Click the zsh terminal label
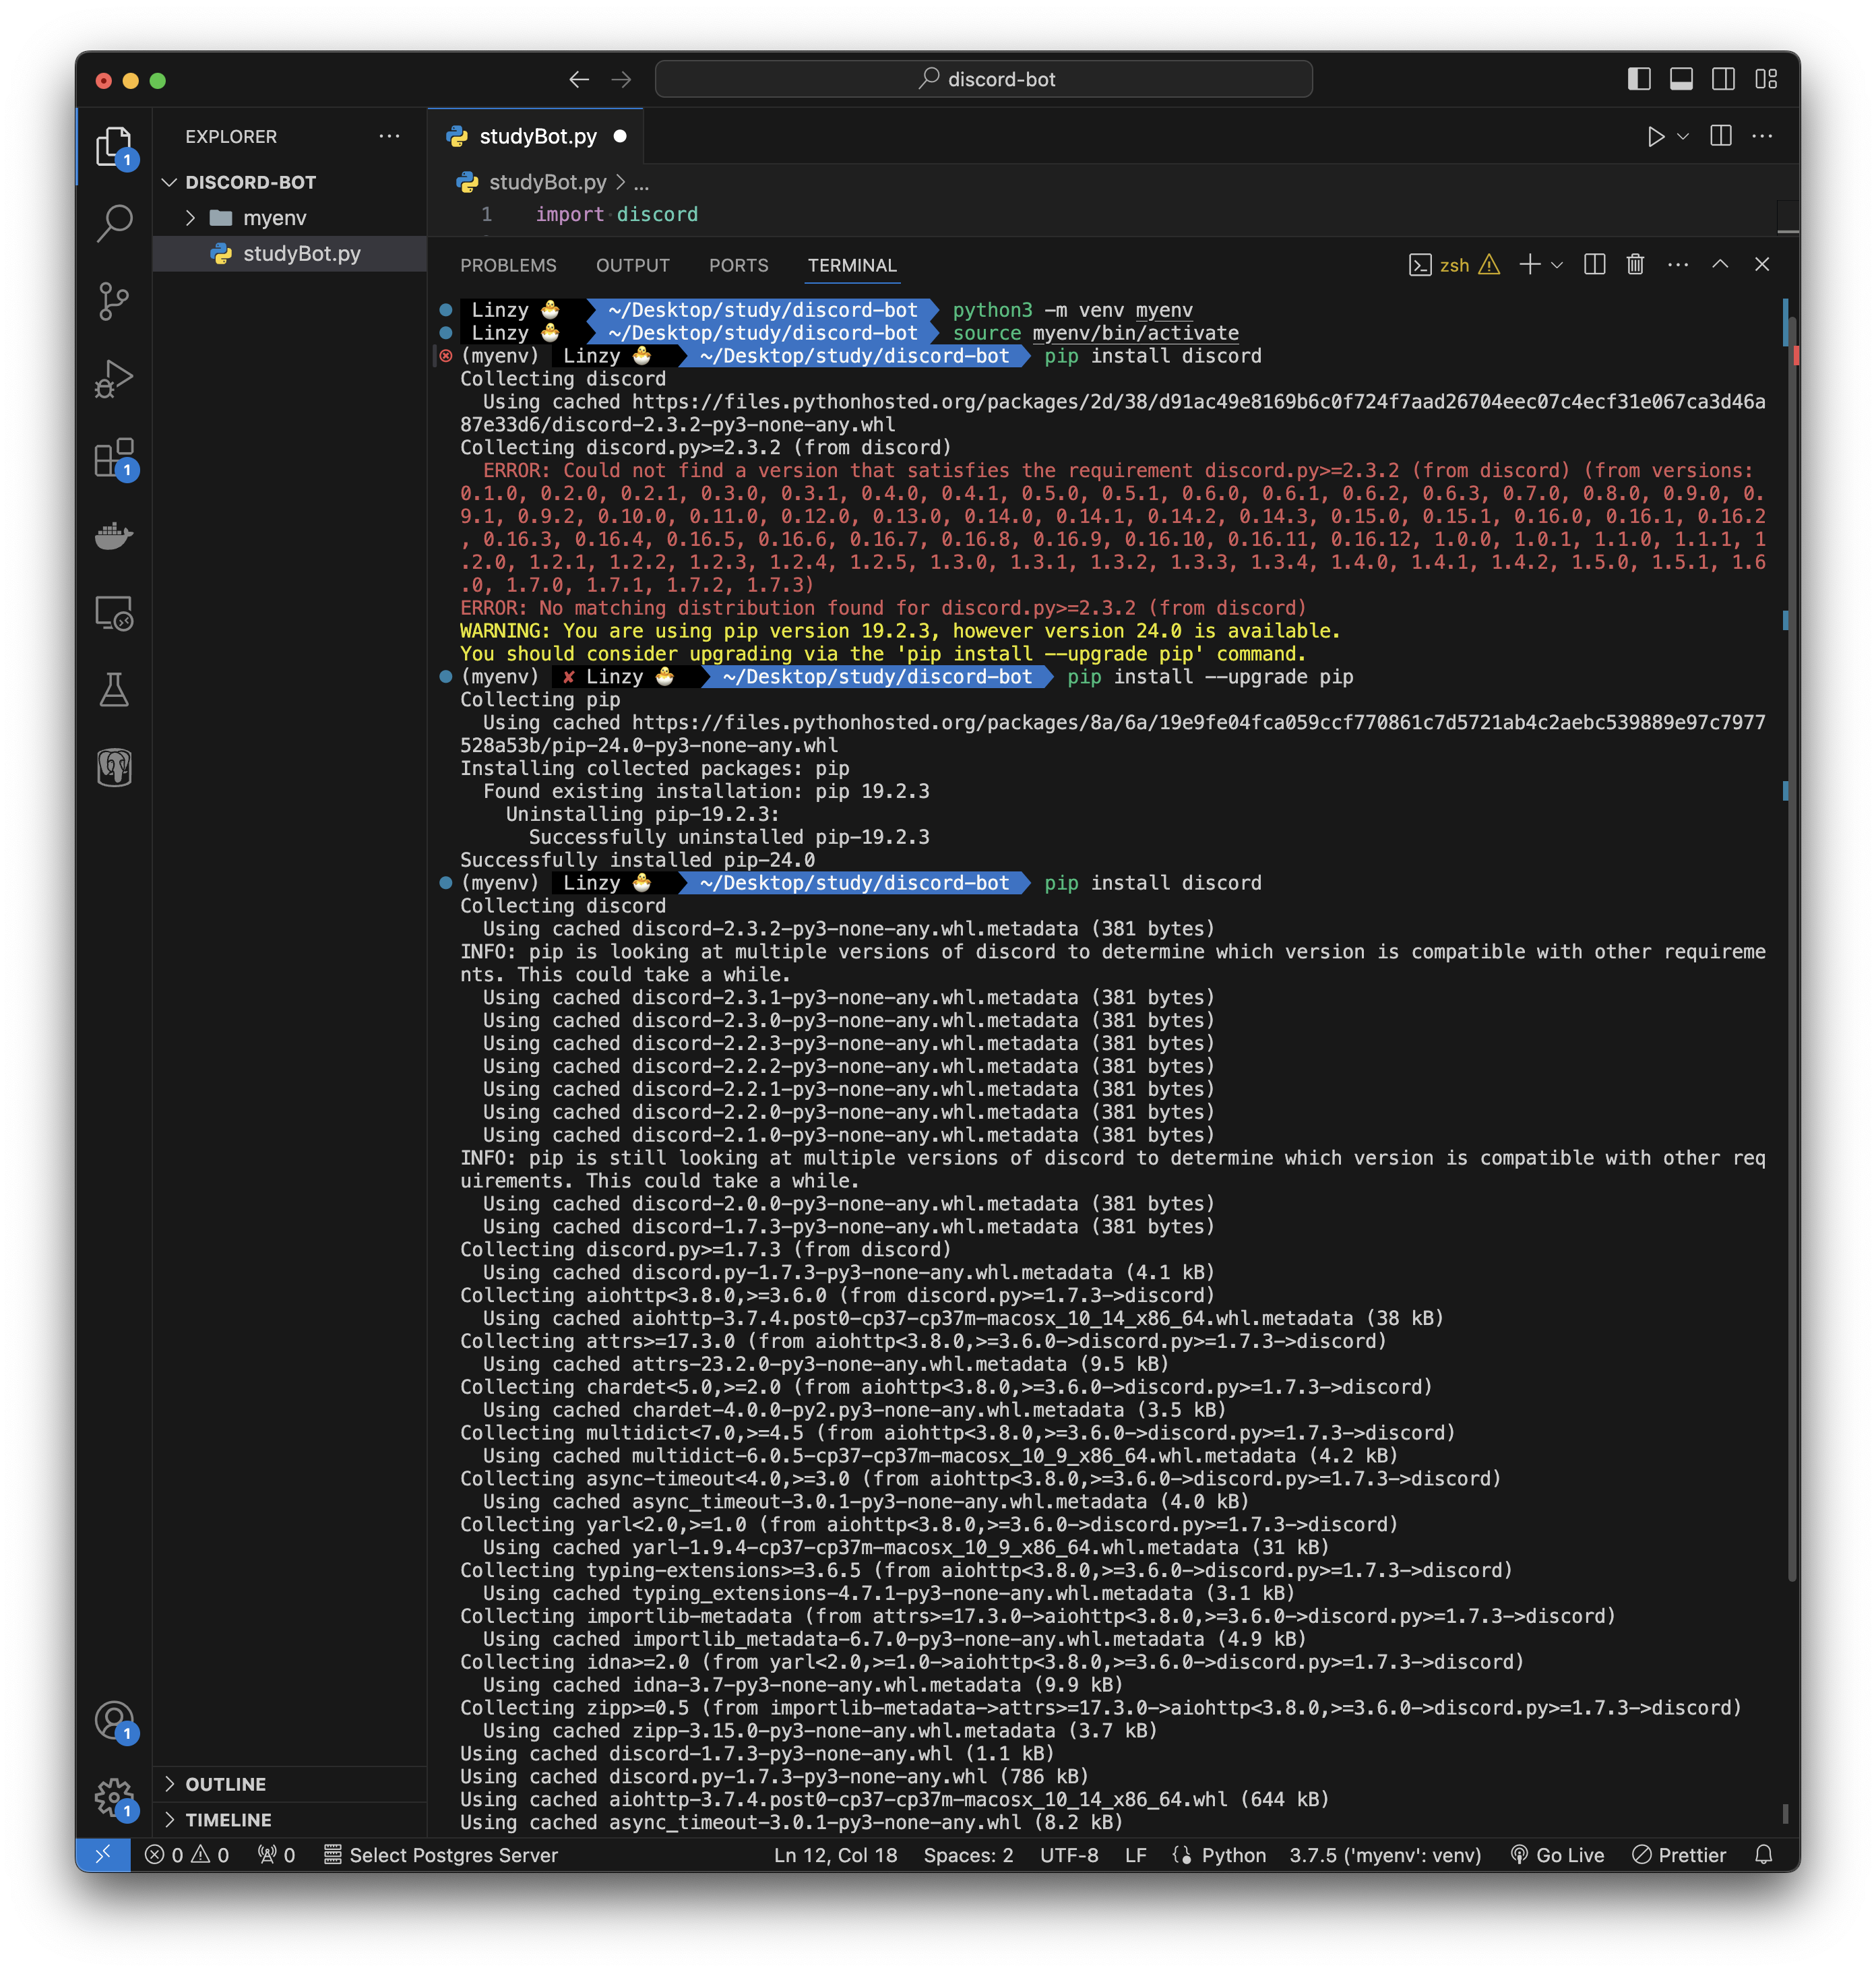Image resolution: width=1876 pixels, height=1972 pixels. point(1454,265)
